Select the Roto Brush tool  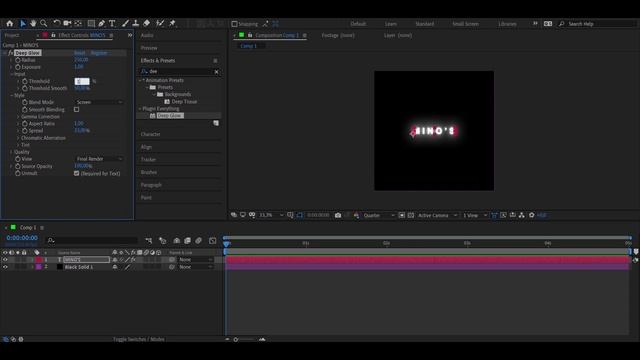tap(160, 24)
